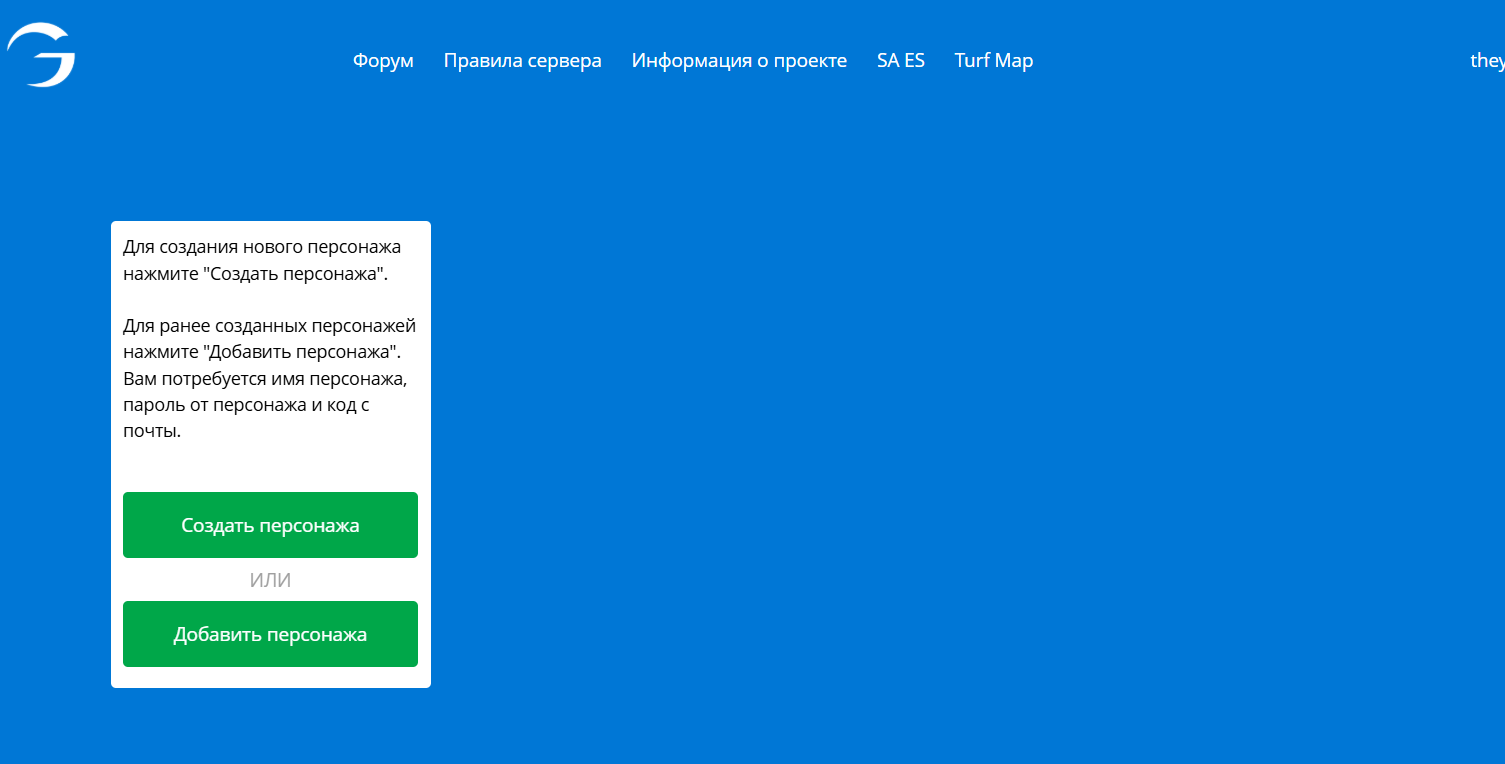The height and width of the screenshot is (764, 1505).
Task: Click the site logo in the header
Action: [x=41, y=56]
